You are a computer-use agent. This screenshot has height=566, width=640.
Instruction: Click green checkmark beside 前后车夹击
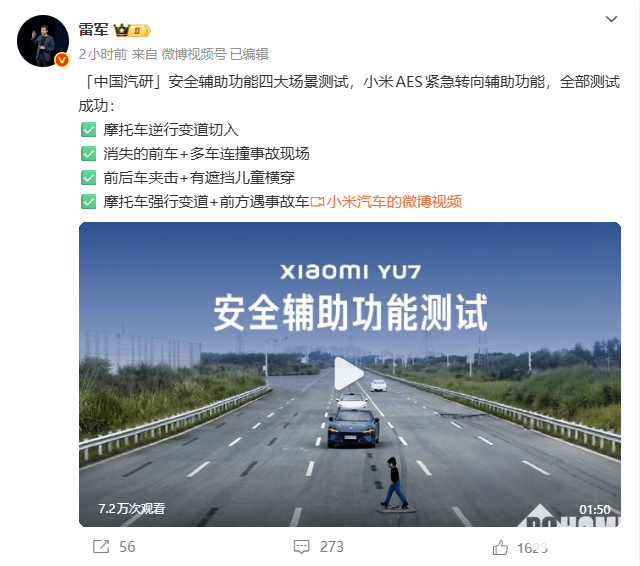[x=89, y=178]
